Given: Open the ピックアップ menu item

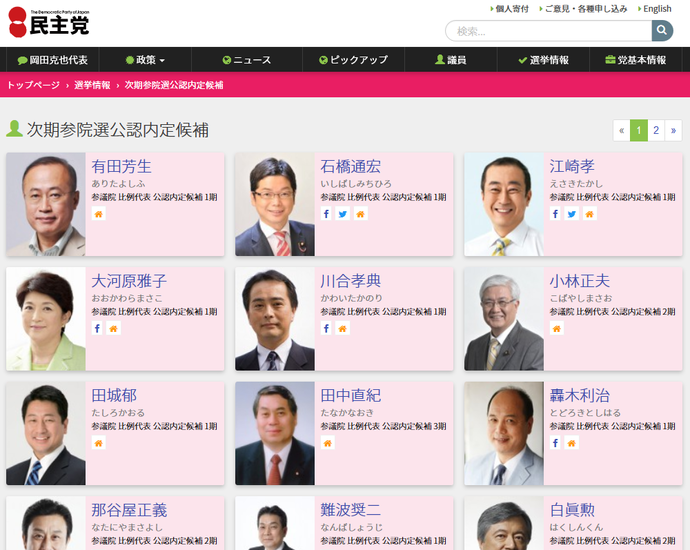Looking at the screenshot, I should (353, 60).
